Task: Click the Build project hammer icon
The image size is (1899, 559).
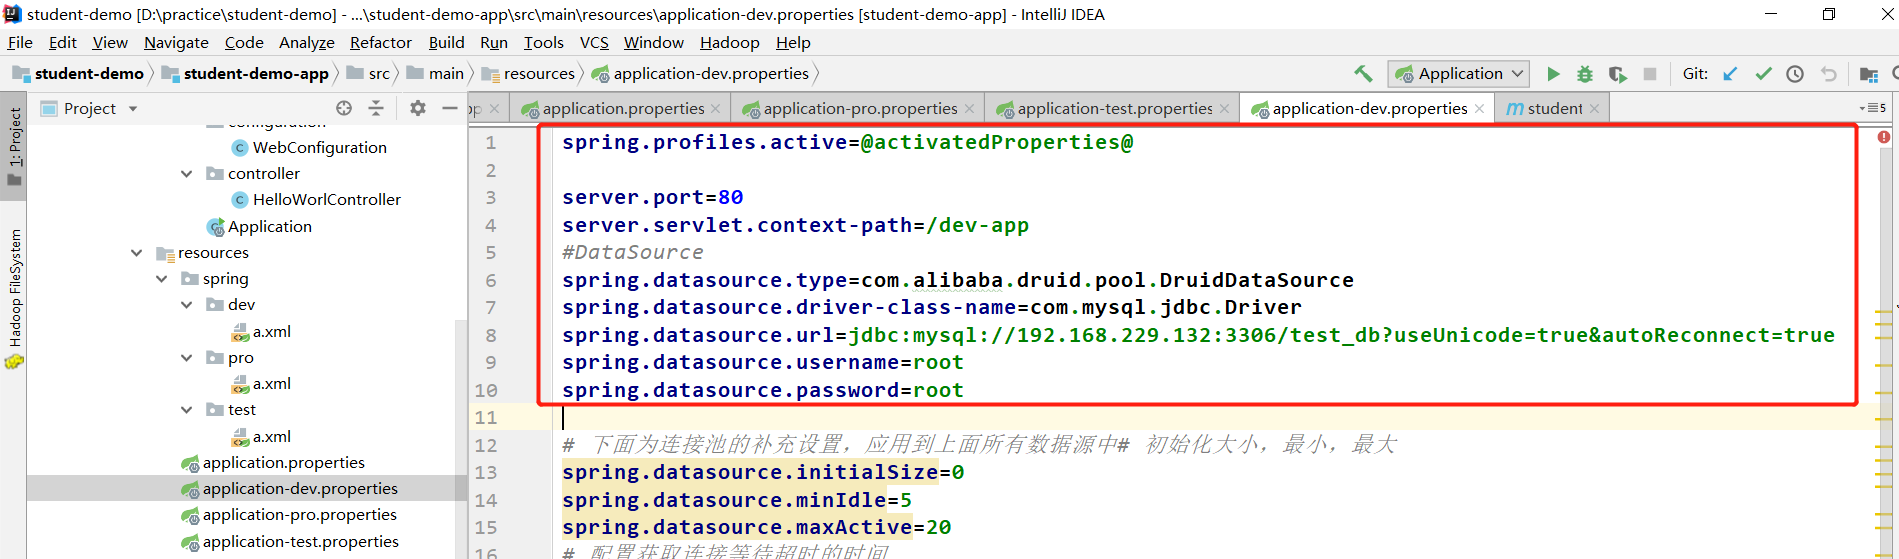Action: point(1363,73)
